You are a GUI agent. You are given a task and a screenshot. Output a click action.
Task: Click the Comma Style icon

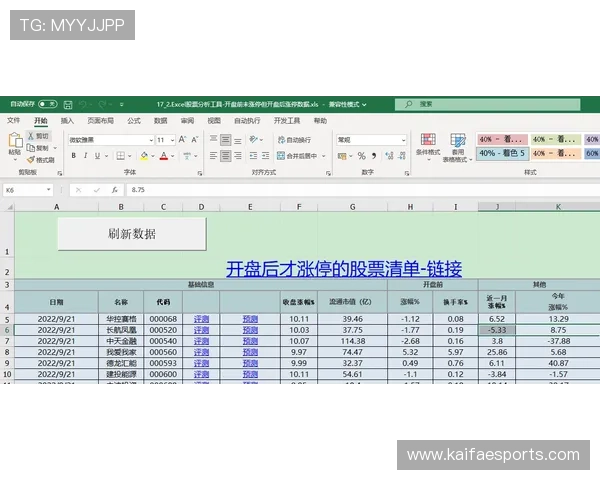pos(374,156)
